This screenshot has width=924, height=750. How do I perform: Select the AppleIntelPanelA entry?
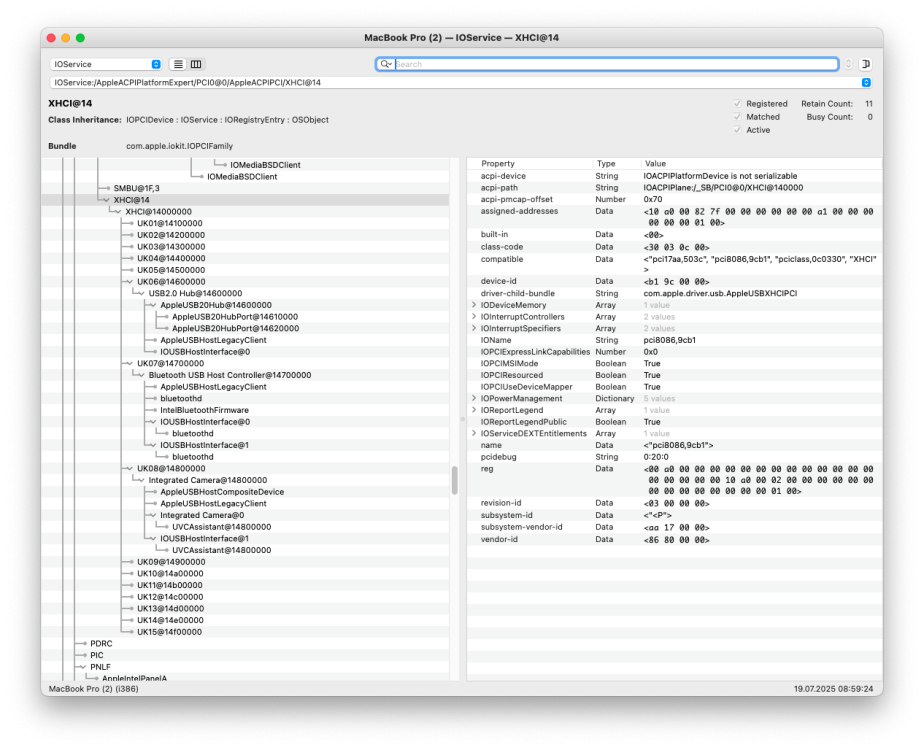click(x=134, y=678)
